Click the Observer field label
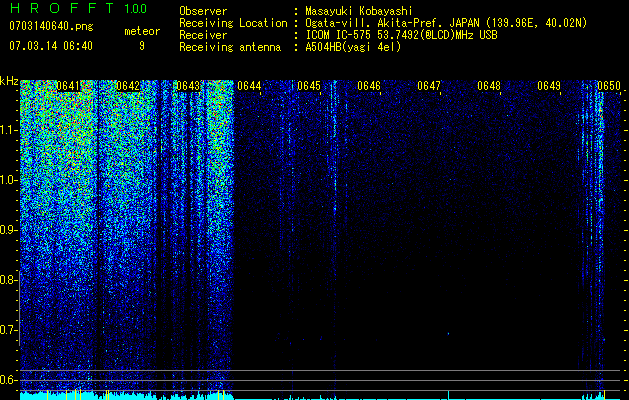This screenshot has height=400, width=629. click(x=203, y=11)
